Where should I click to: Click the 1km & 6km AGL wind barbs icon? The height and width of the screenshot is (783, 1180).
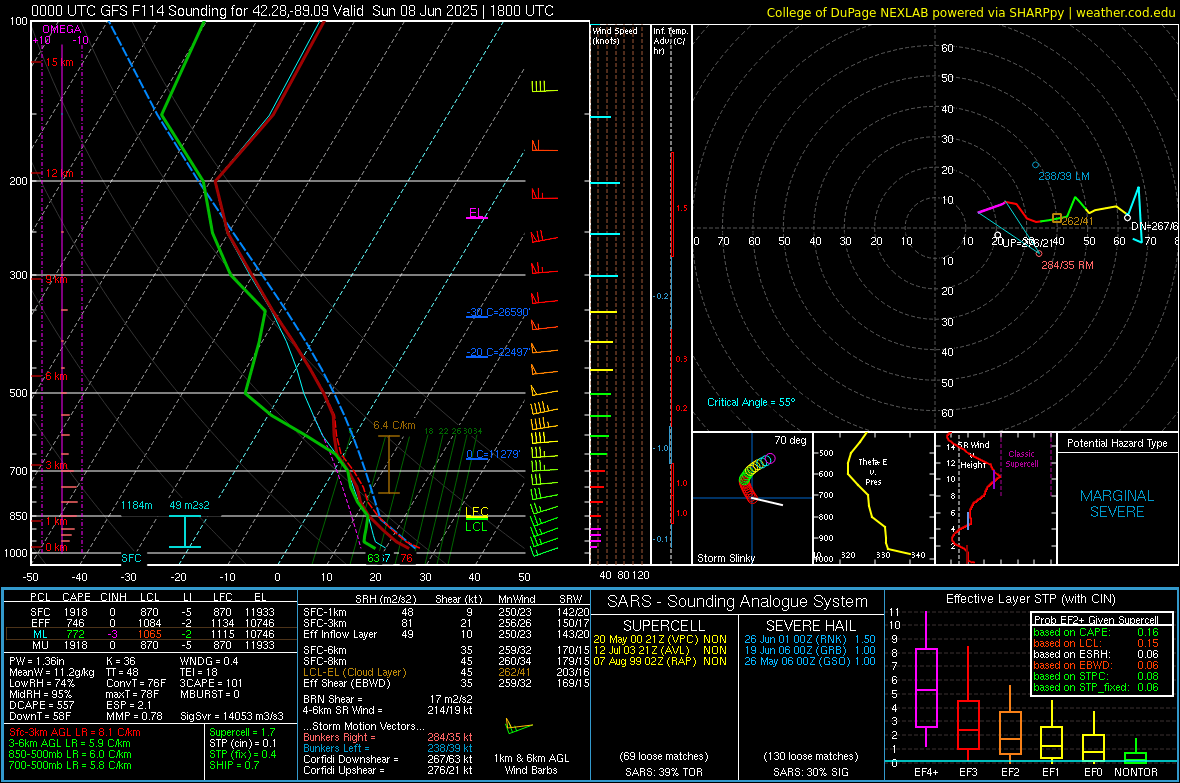point(519,727)
